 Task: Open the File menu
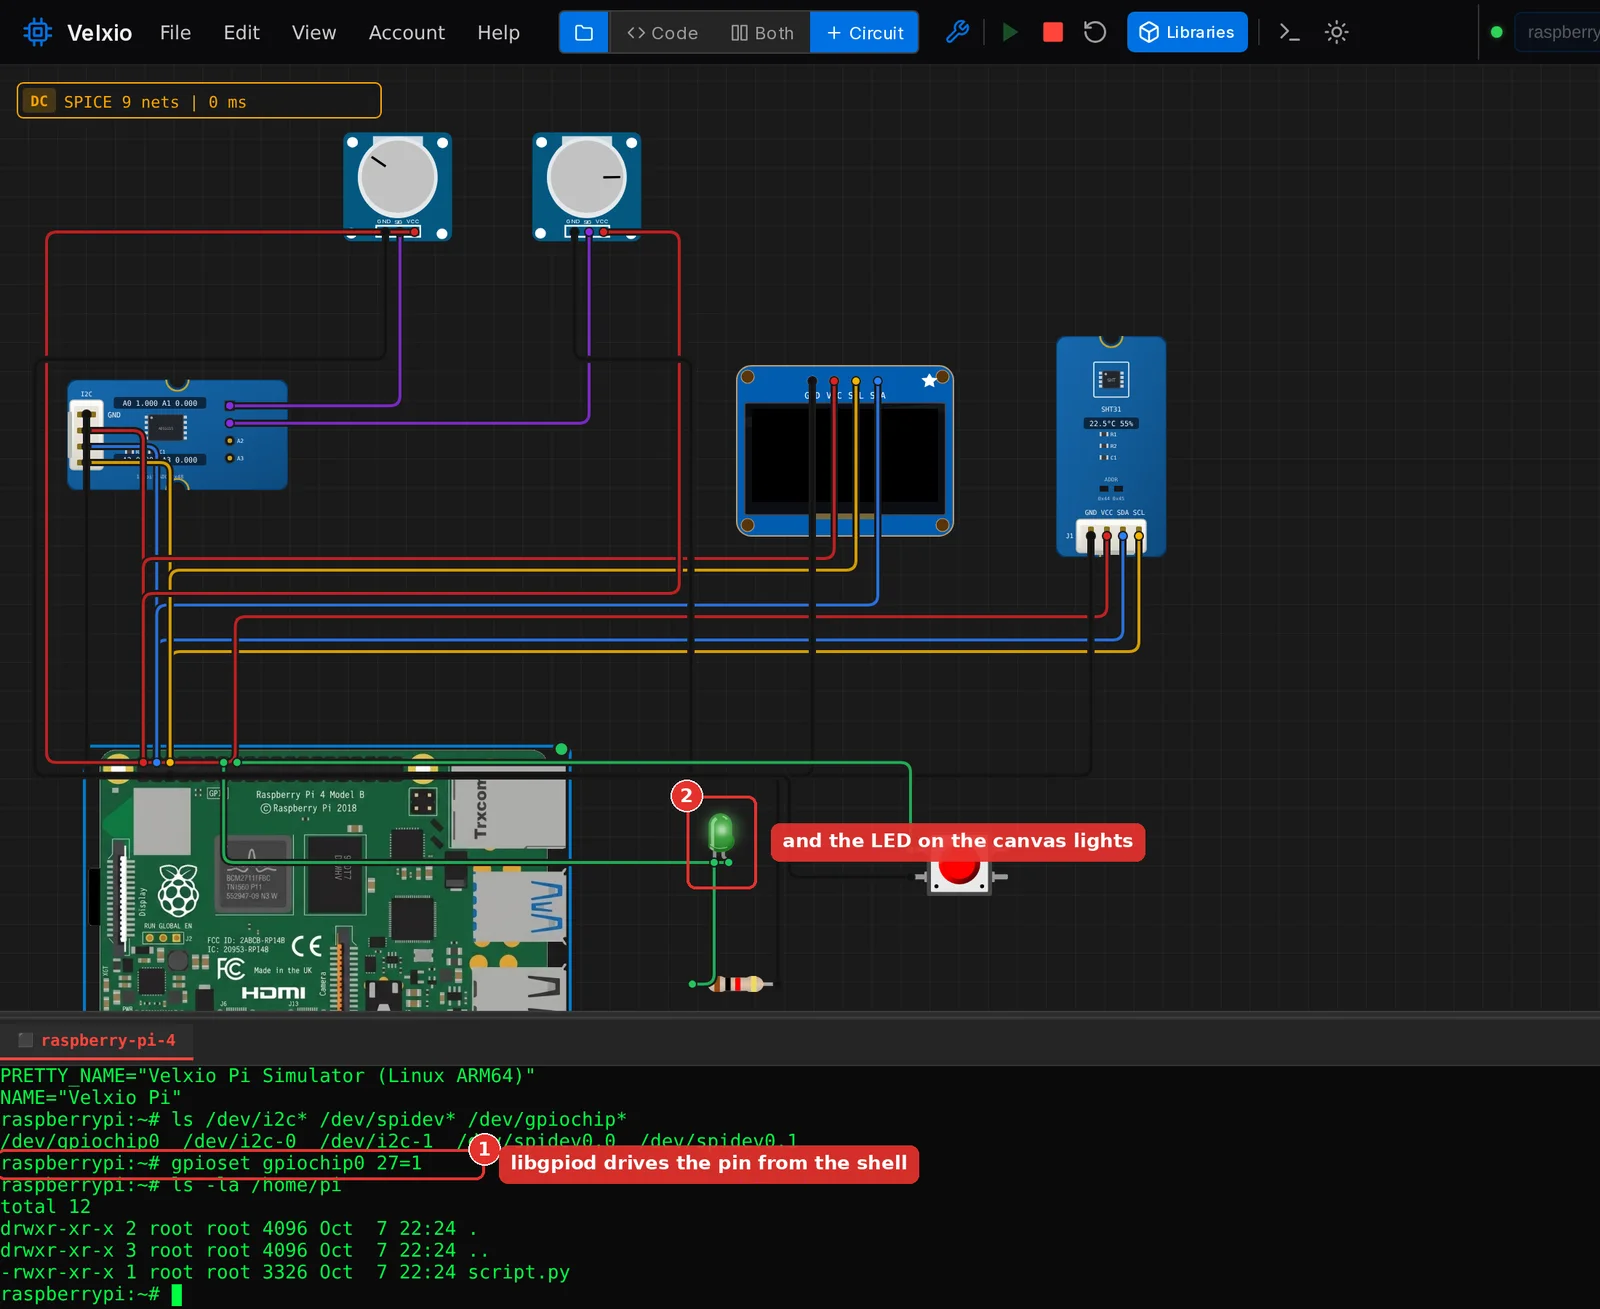(x=175, y=32)
